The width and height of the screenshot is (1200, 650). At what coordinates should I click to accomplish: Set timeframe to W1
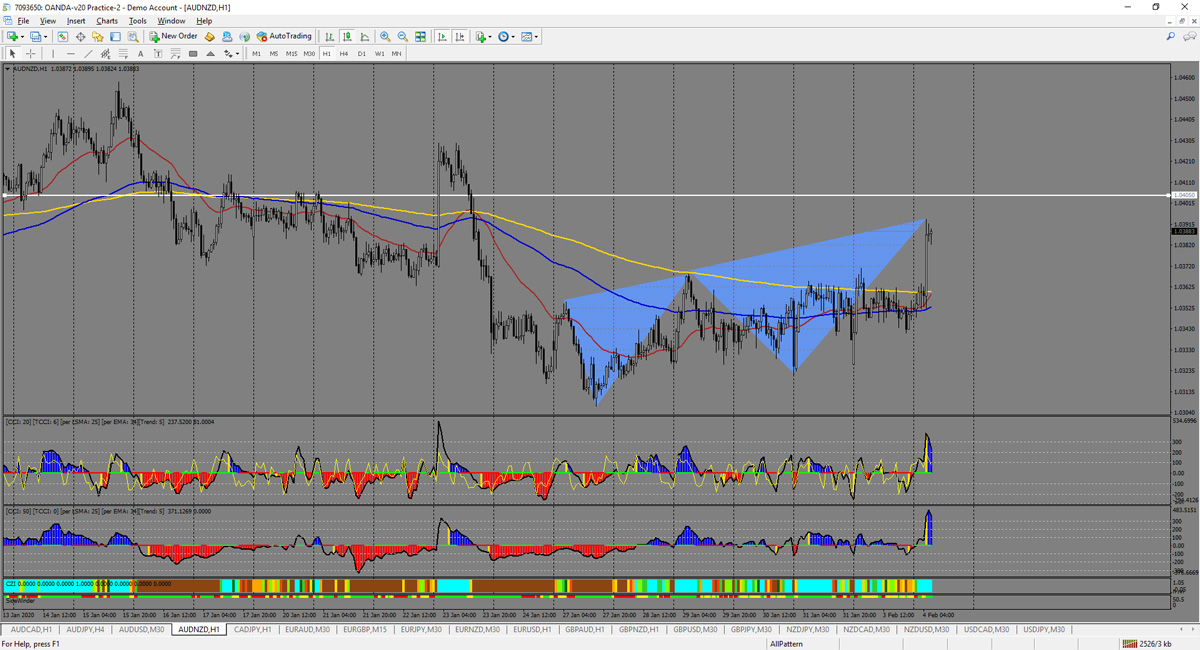[380, 53]
